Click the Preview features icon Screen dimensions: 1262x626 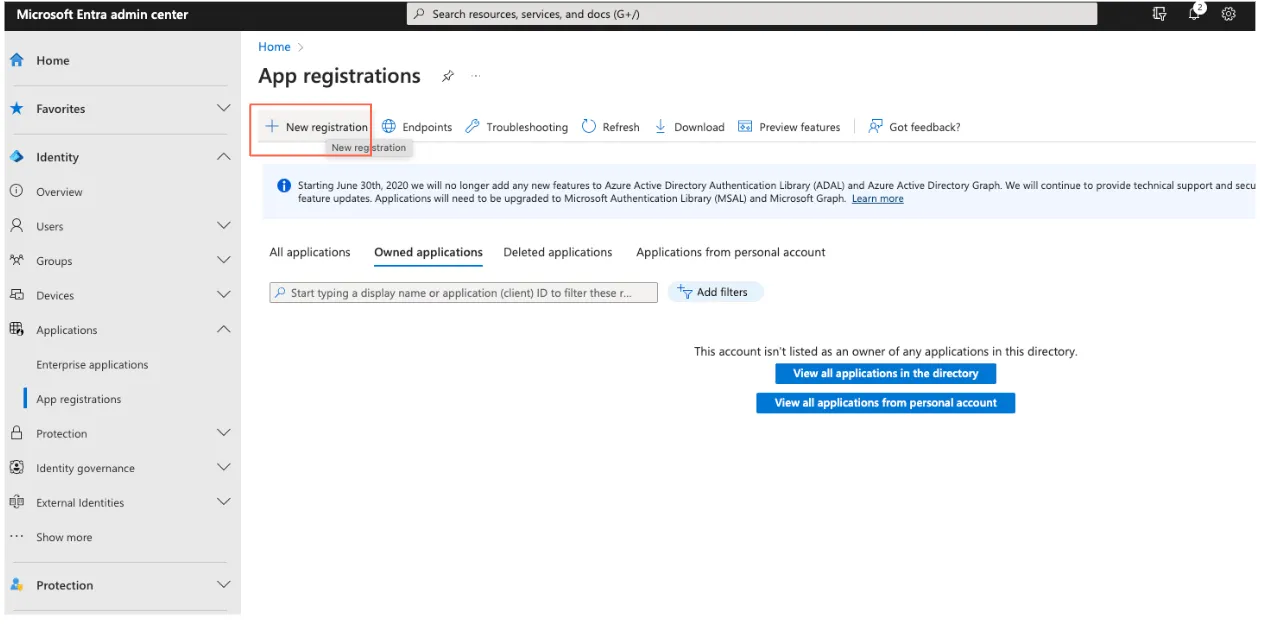pos(745,126)
